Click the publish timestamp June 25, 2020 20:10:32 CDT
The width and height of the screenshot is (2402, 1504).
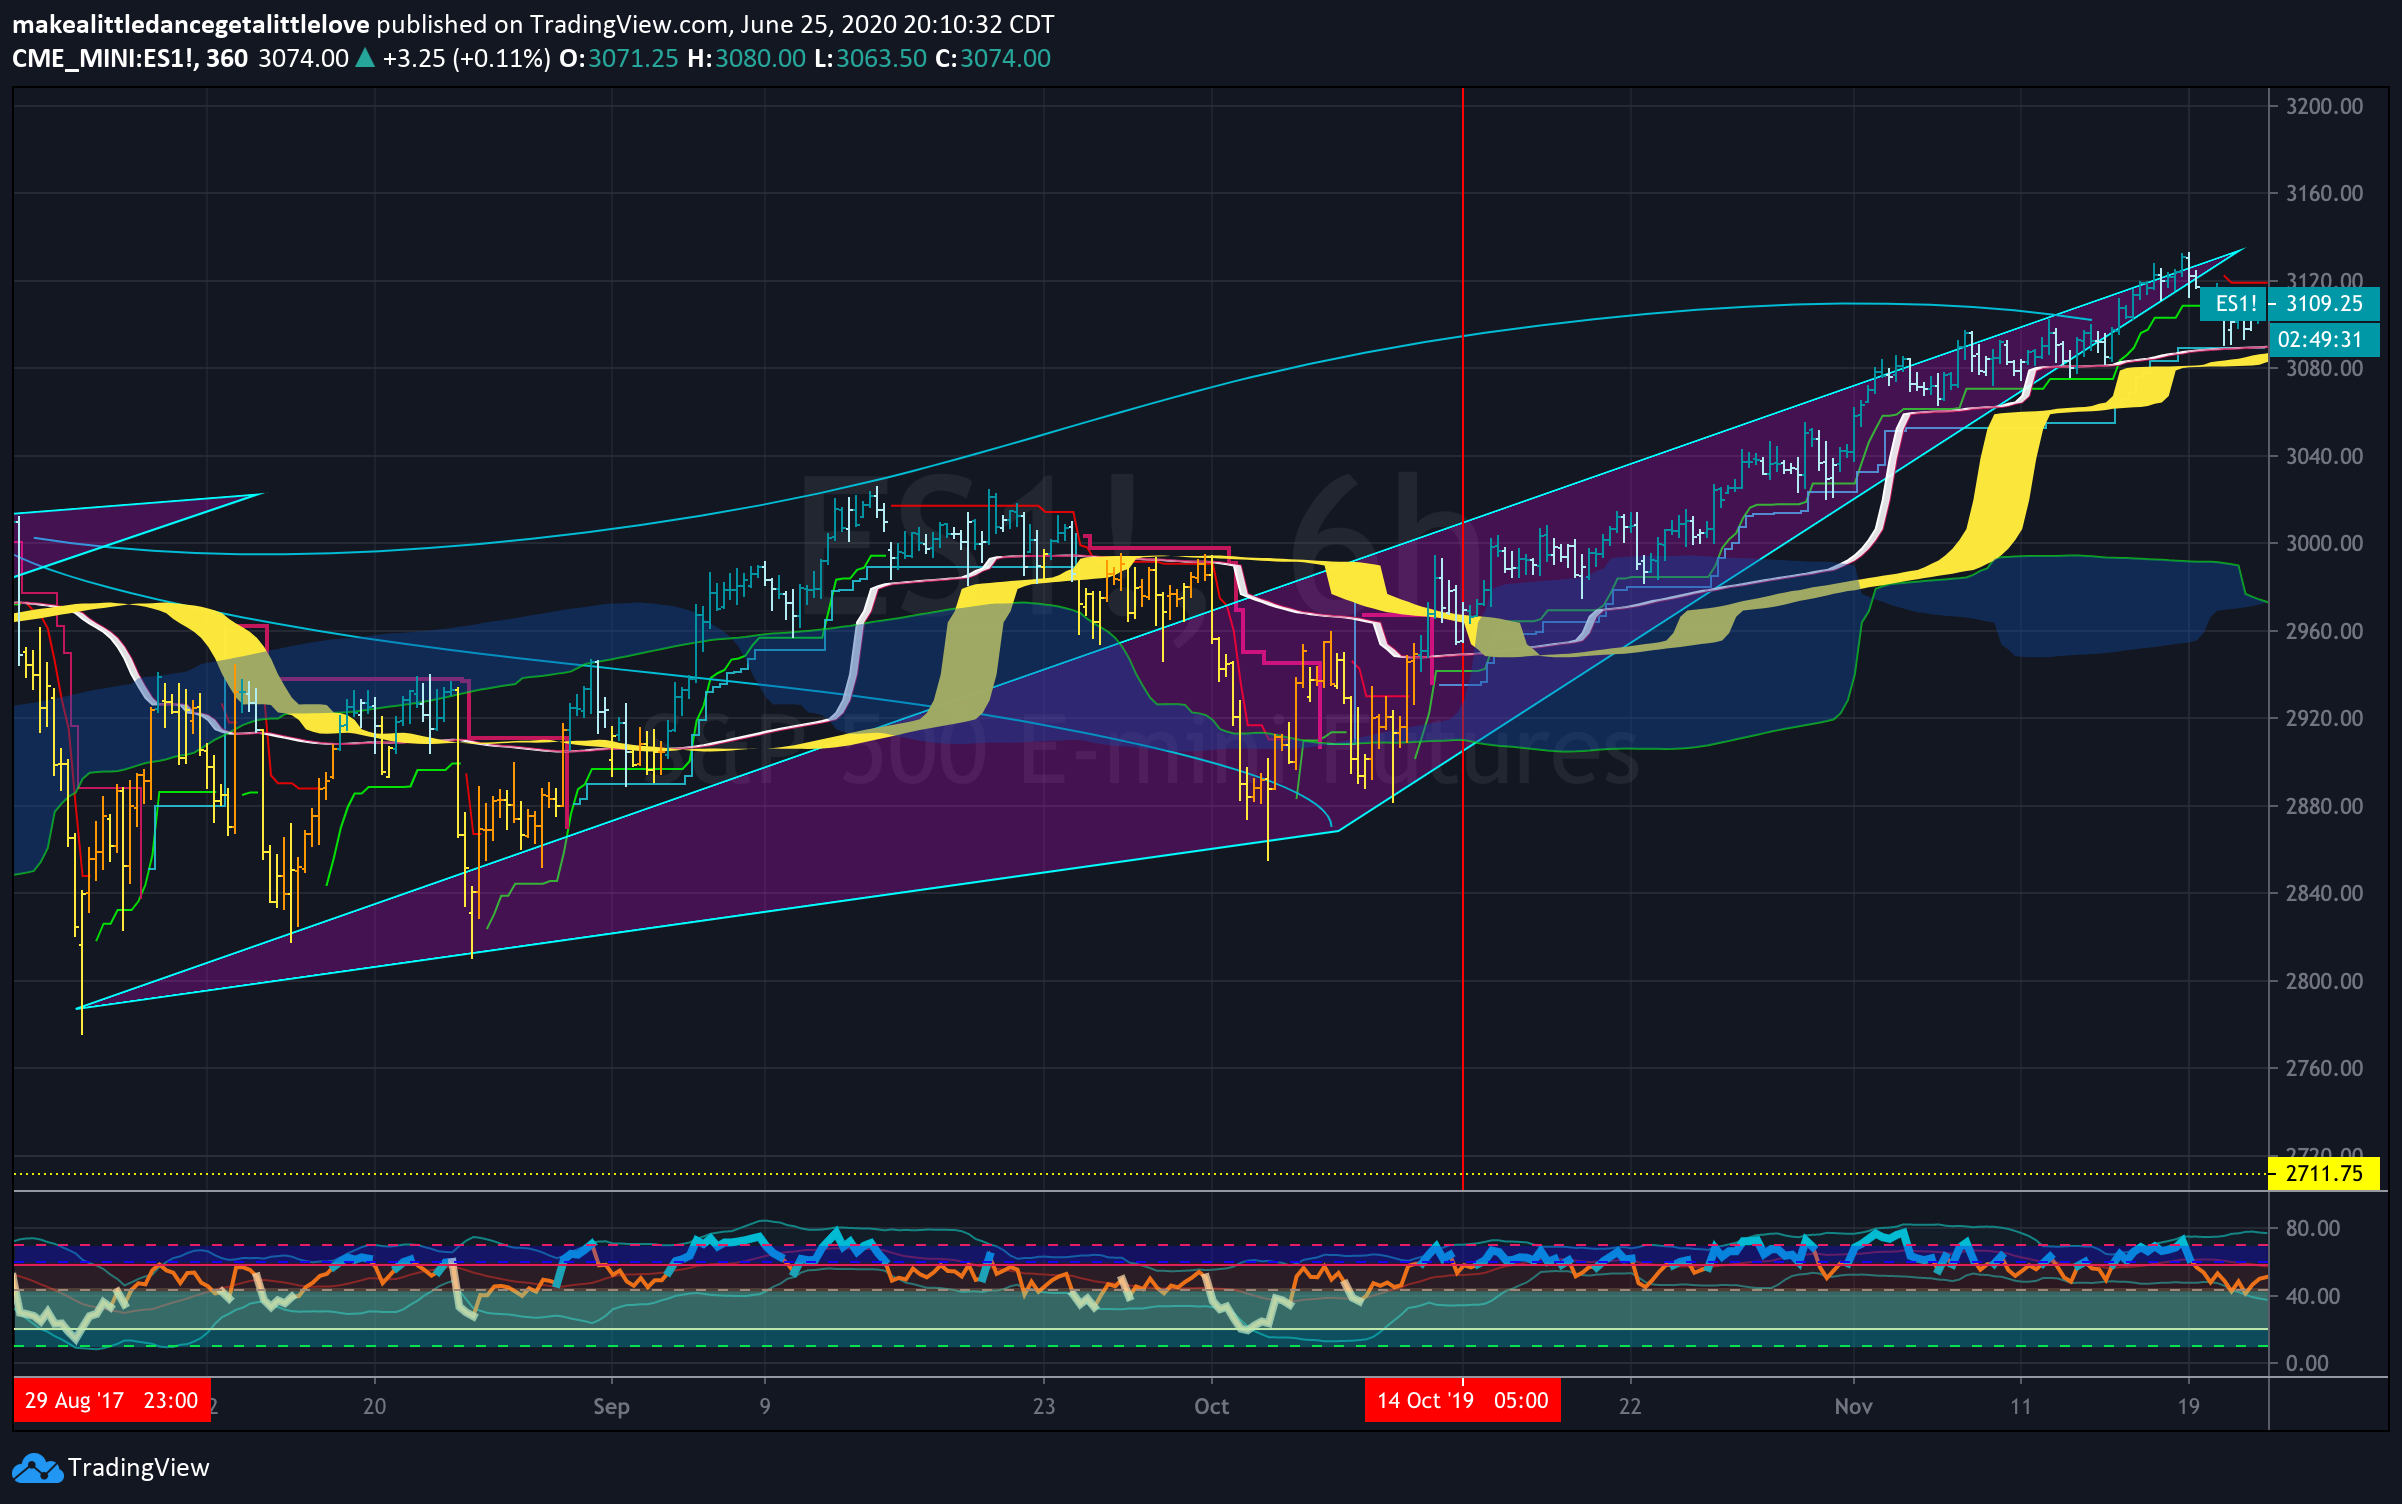897,24
